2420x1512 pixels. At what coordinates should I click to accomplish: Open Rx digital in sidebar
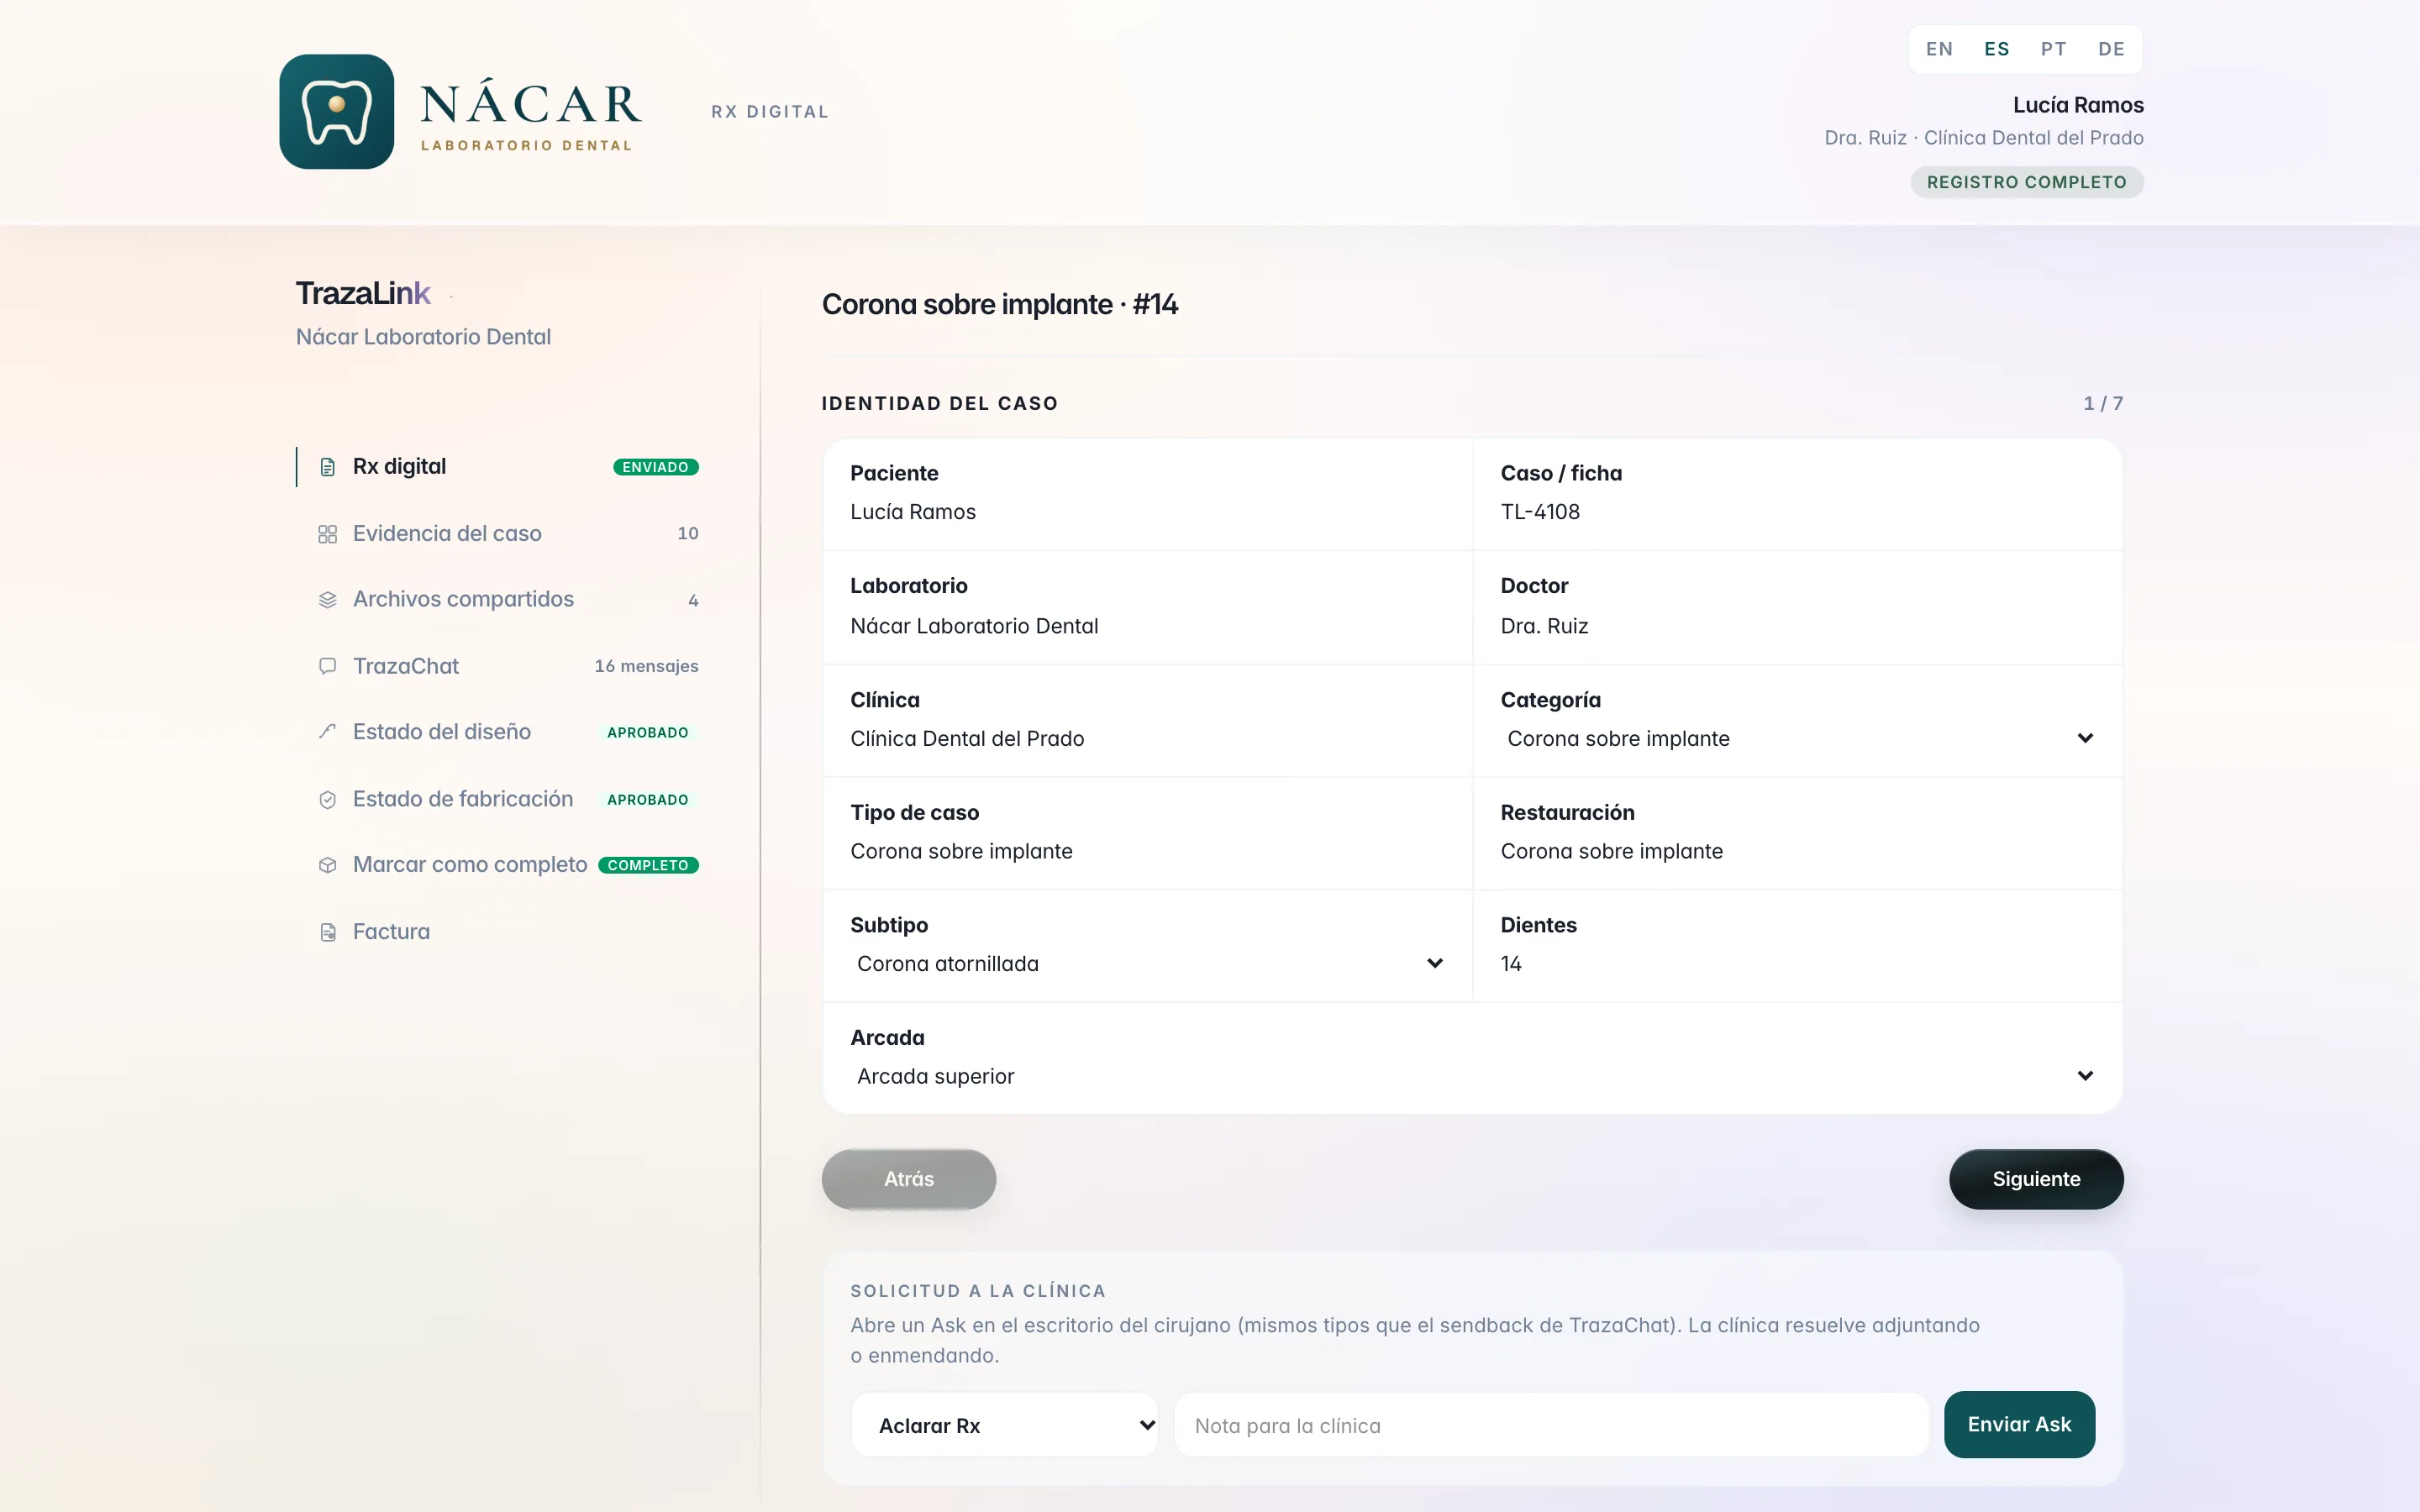[x=498, y=467]
